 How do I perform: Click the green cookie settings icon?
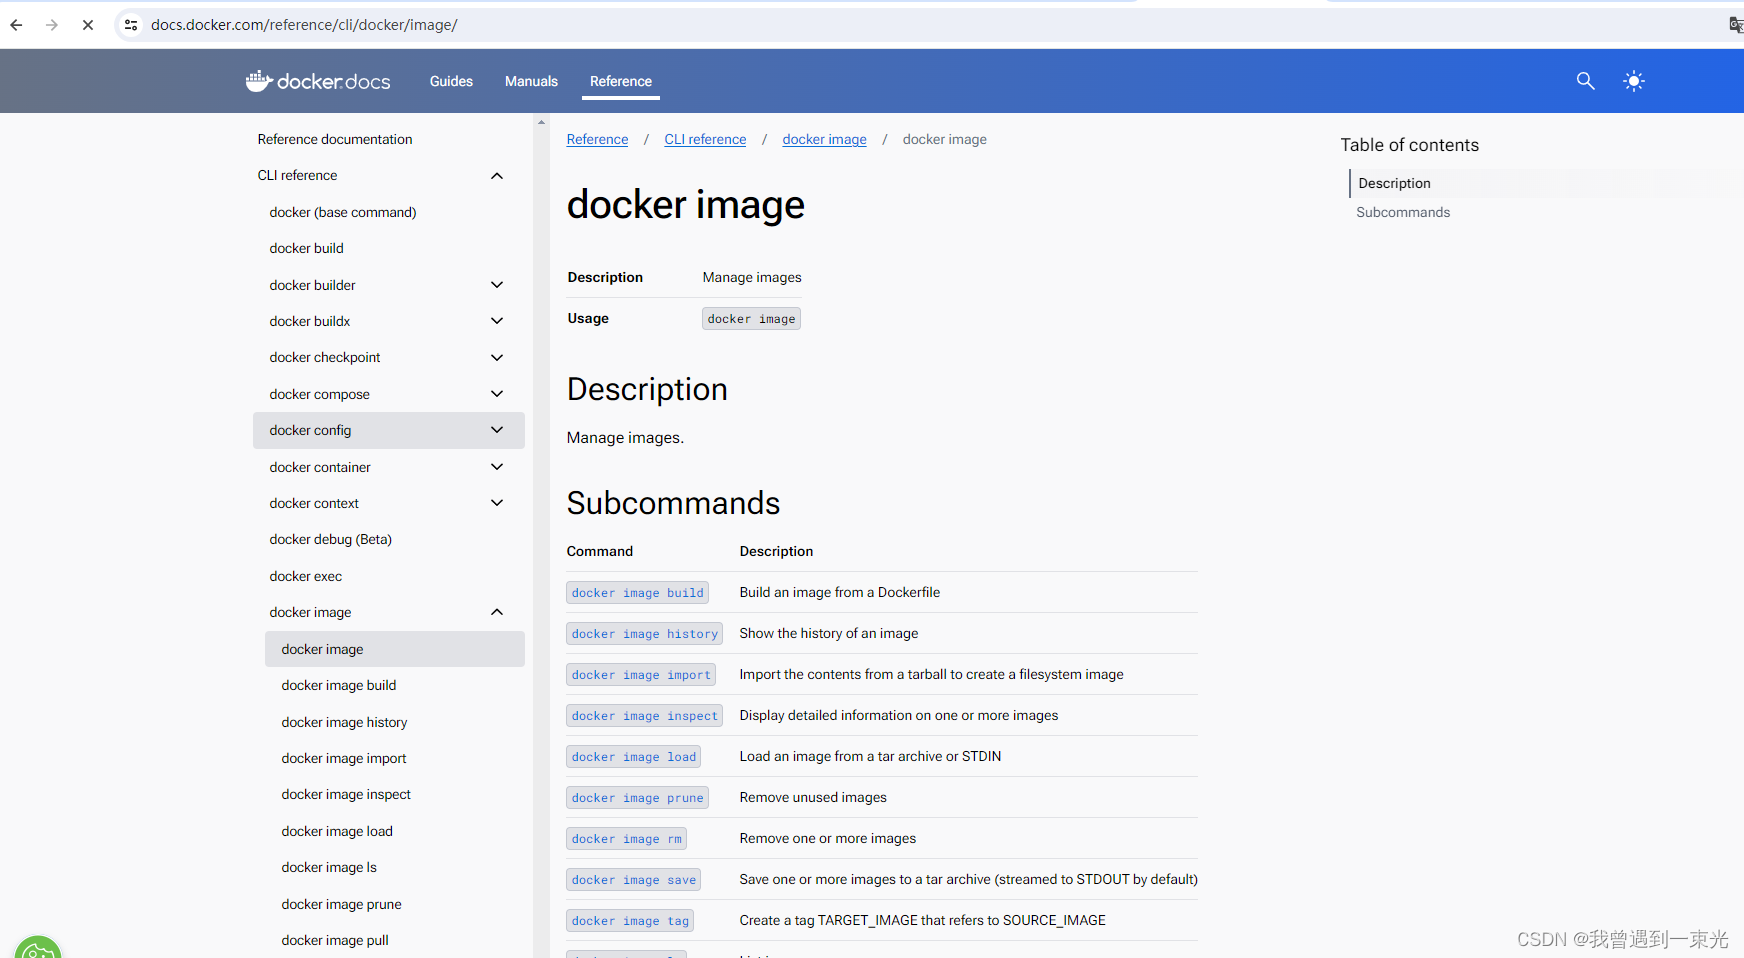pos(38,948)
